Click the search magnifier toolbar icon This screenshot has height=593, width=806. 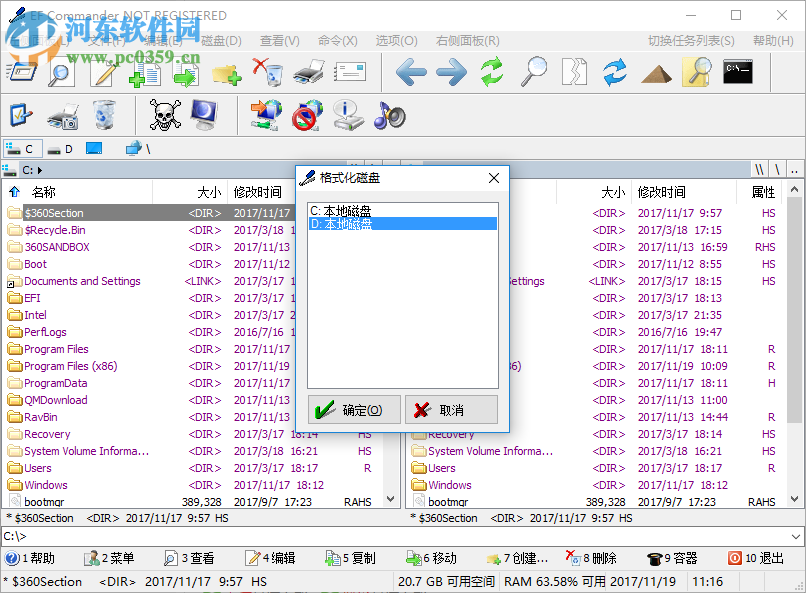click(x=533, y=72)
